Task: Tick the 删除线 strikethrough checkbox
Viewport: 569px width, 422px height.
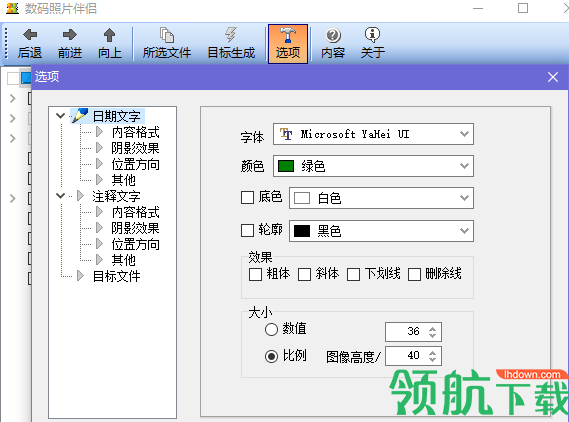Action: coord(414,274)
